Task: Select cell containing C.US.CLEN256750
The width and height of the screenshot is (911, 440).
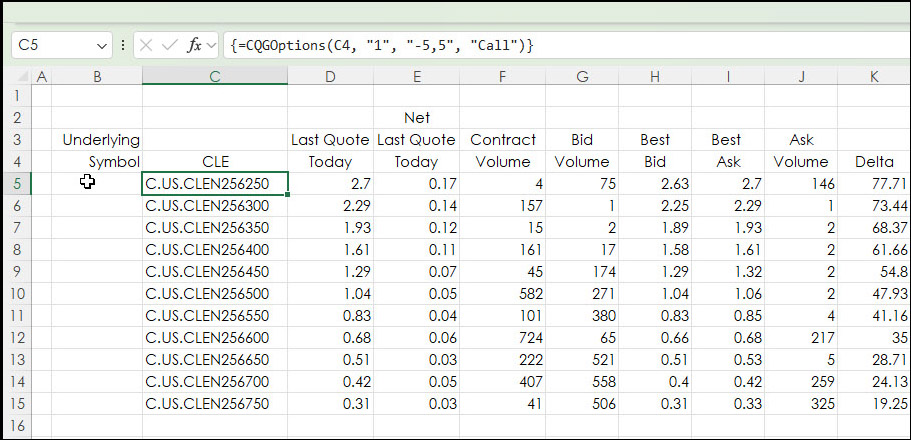Action: click(x=215, y=404)
